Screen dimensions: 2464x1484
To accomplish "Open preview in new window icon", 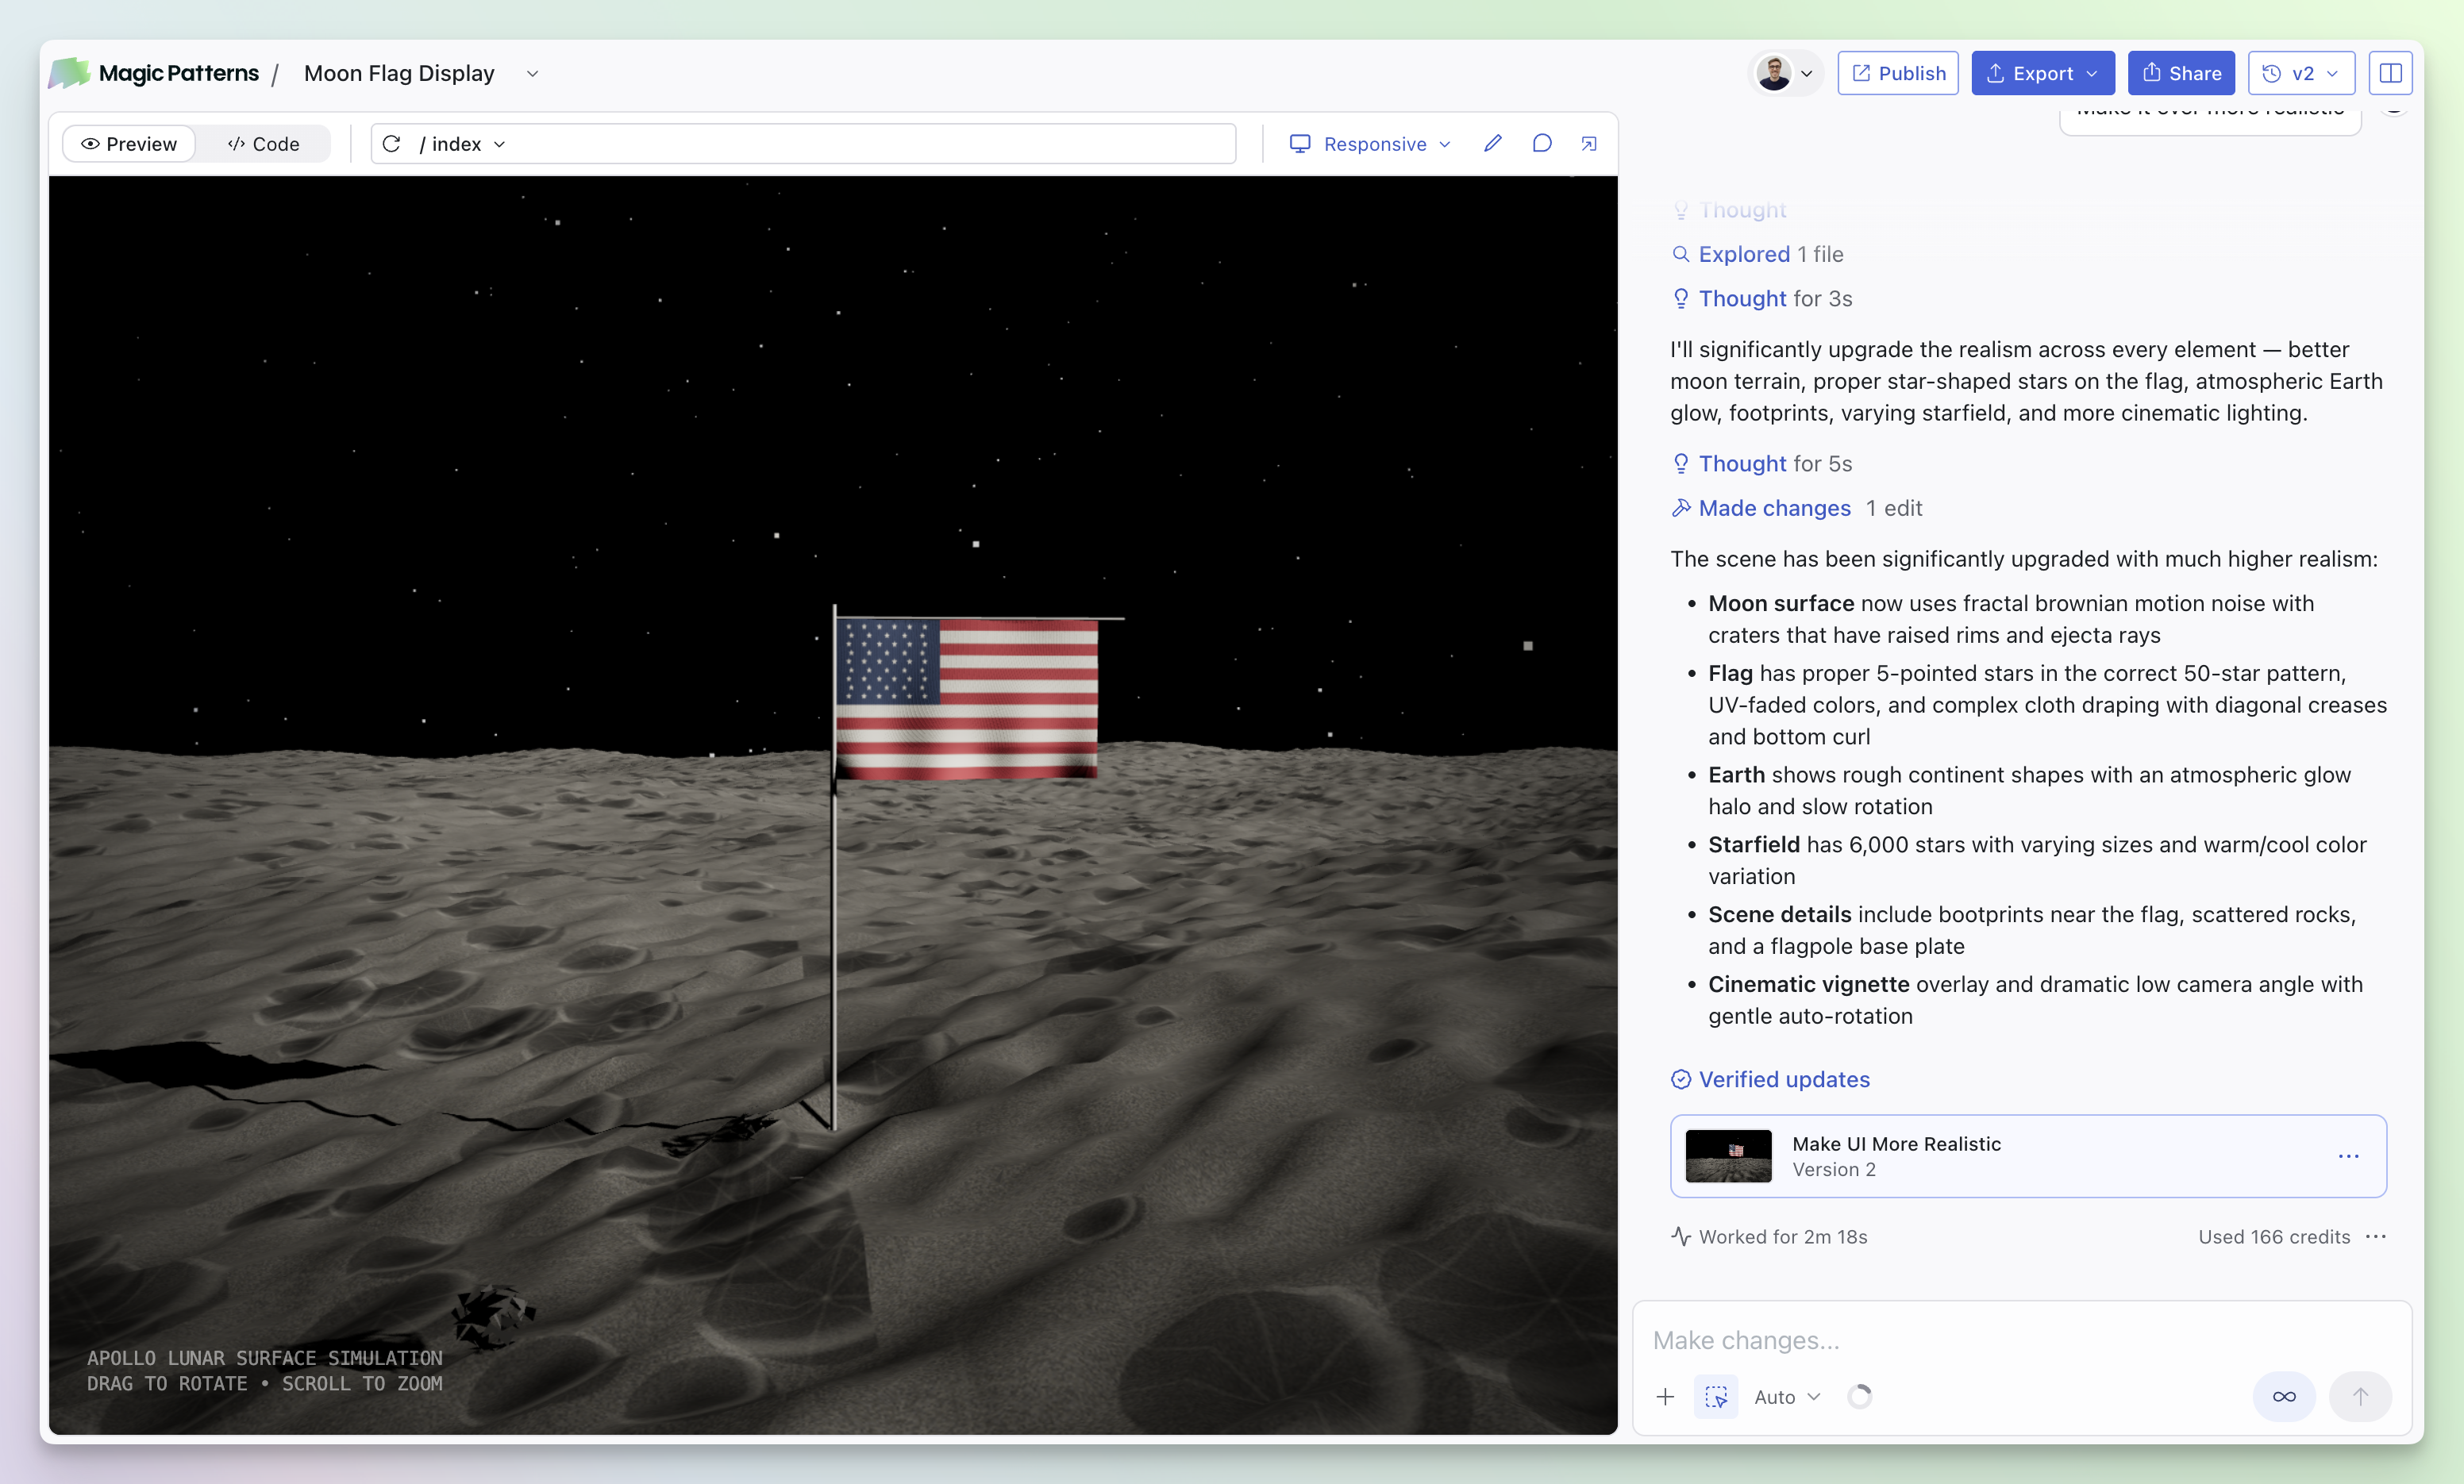I will 1589,144.
